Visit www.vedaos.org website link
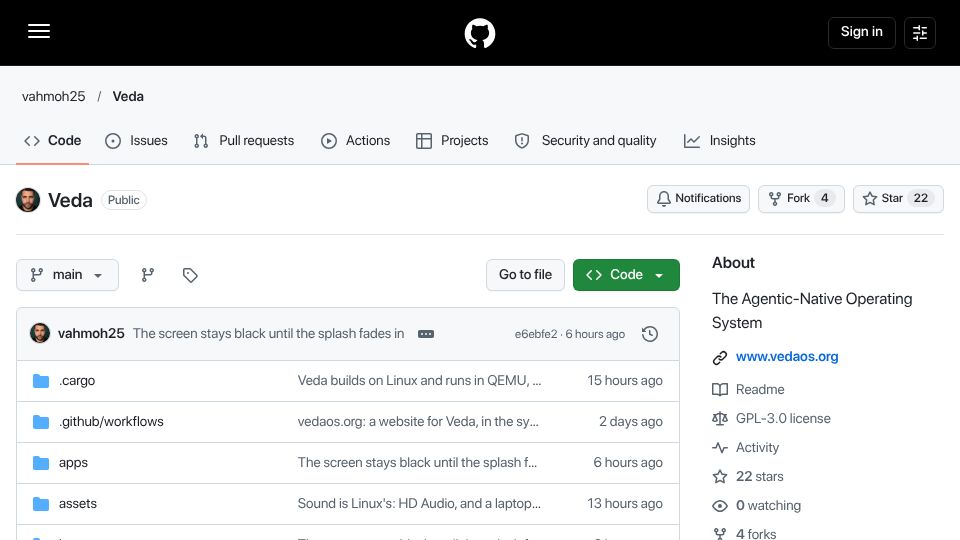 tap(787, 357)
